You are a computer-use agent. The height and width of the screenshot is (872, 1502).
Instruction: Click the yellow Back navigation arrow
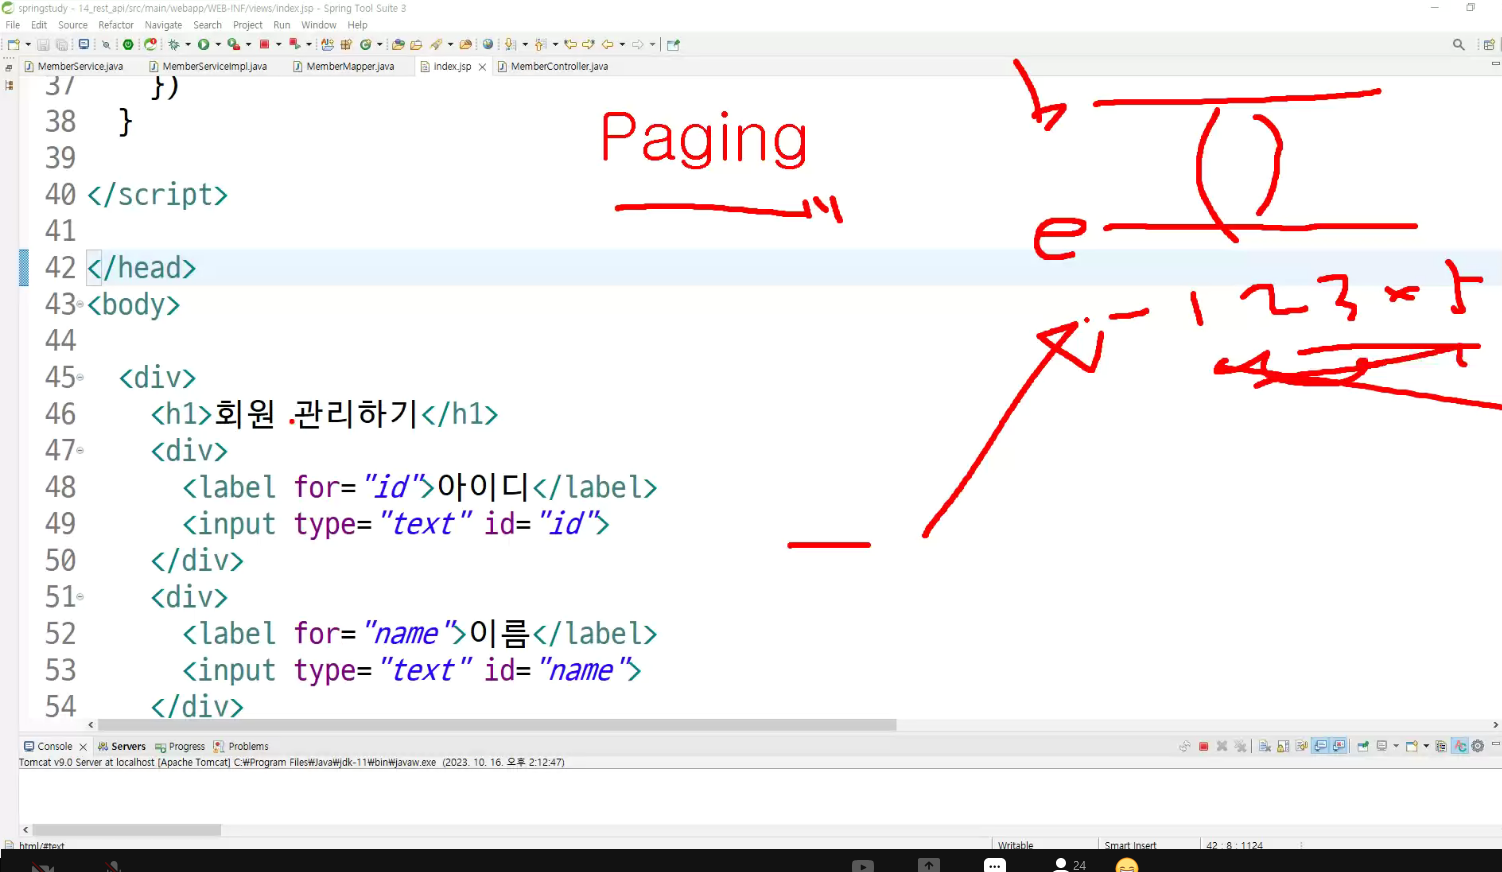coord(607,44)
